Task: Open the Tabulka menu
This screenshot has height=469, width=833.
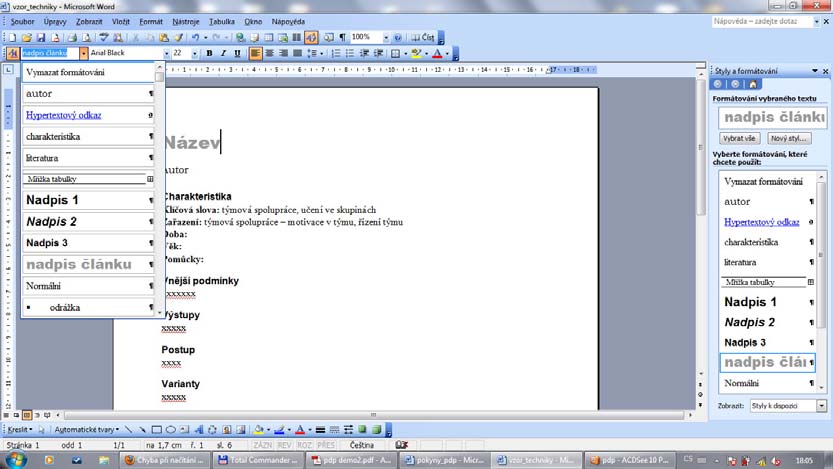Action: pyautogui.click(x=222, y=22)
